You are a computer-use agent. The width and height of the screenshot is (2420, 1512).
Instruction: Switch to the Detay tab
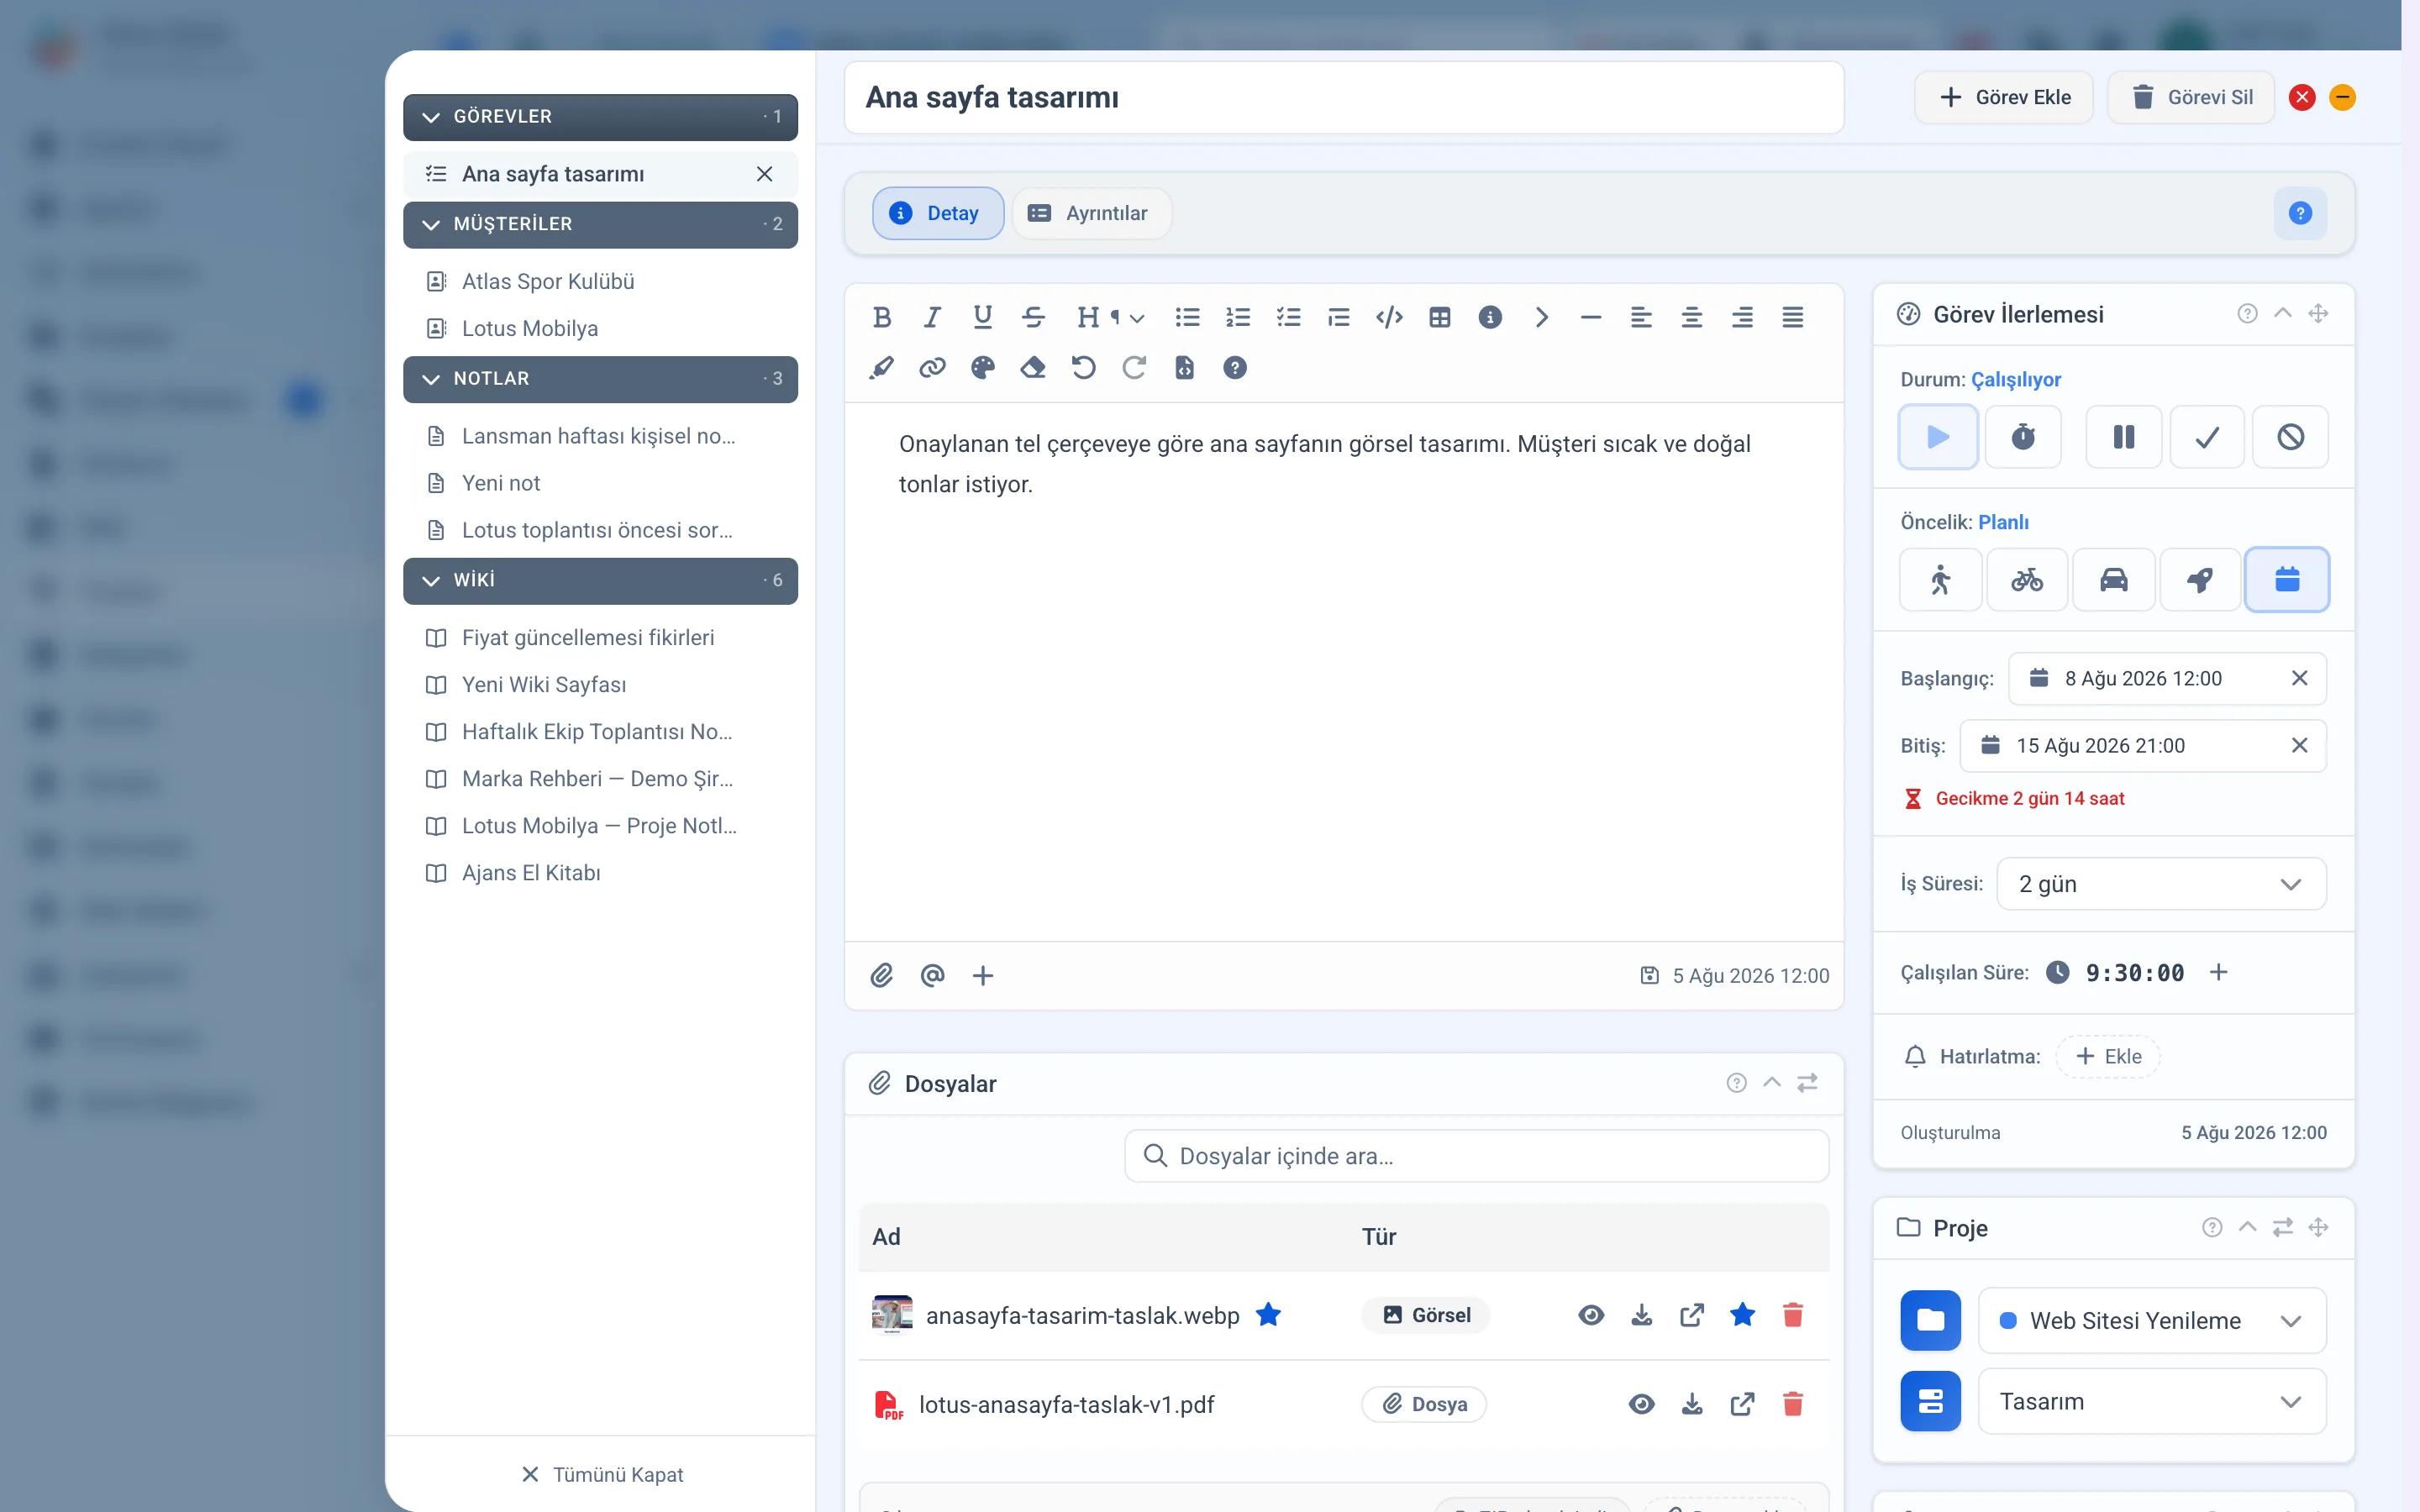(x=937, y=213)
